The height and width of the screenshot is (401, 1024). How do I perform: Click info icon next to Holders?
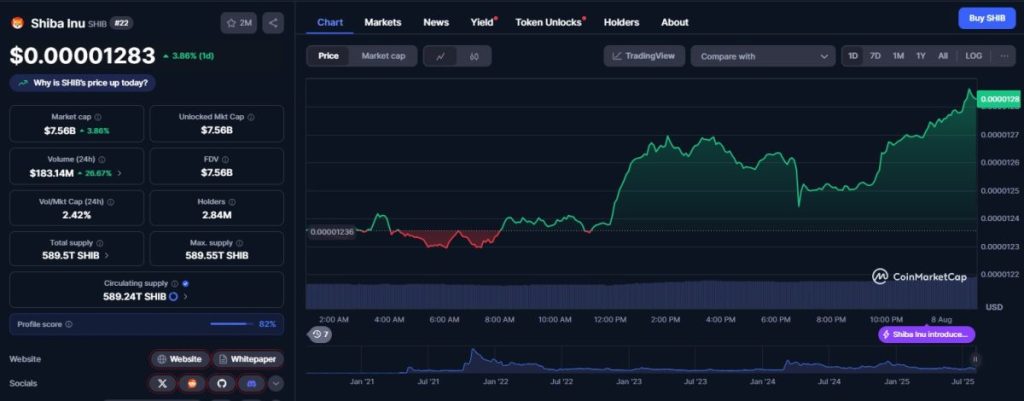click(x=232, y=202)
